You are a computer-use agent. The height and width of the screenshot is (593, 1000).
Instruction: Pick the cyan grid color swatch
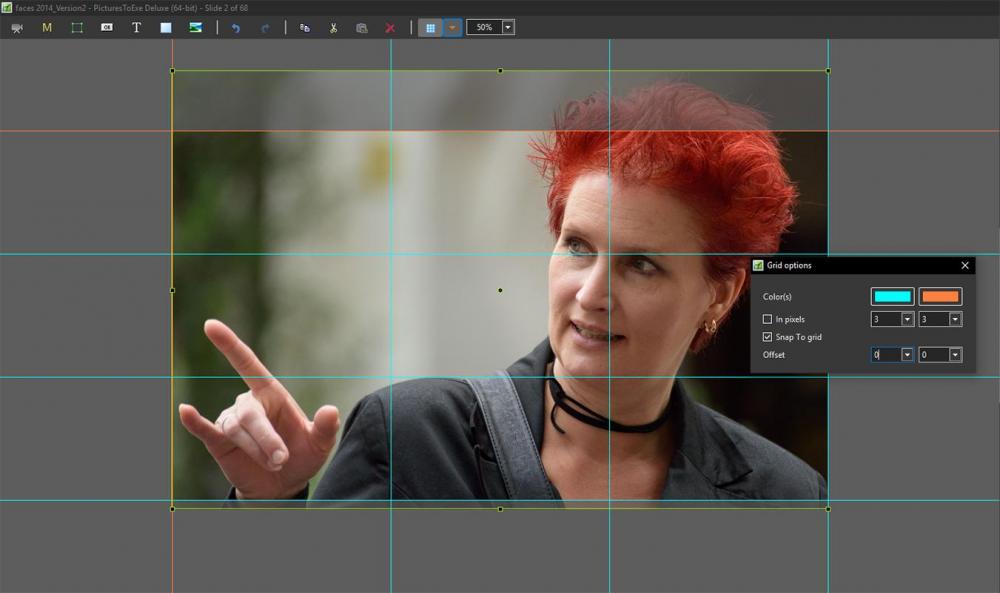892,297
